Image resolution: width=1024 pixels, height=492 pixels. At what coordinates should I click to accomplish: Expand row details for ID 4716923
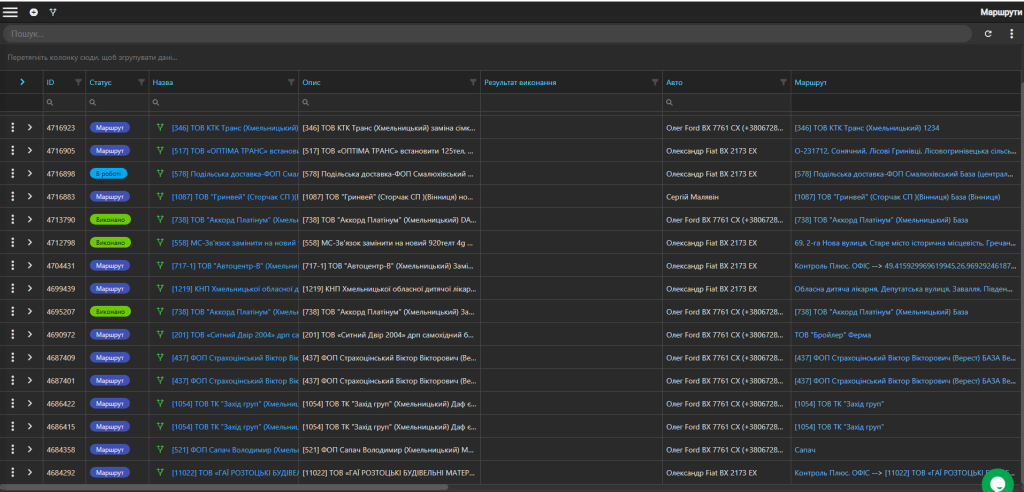point(29,127)
